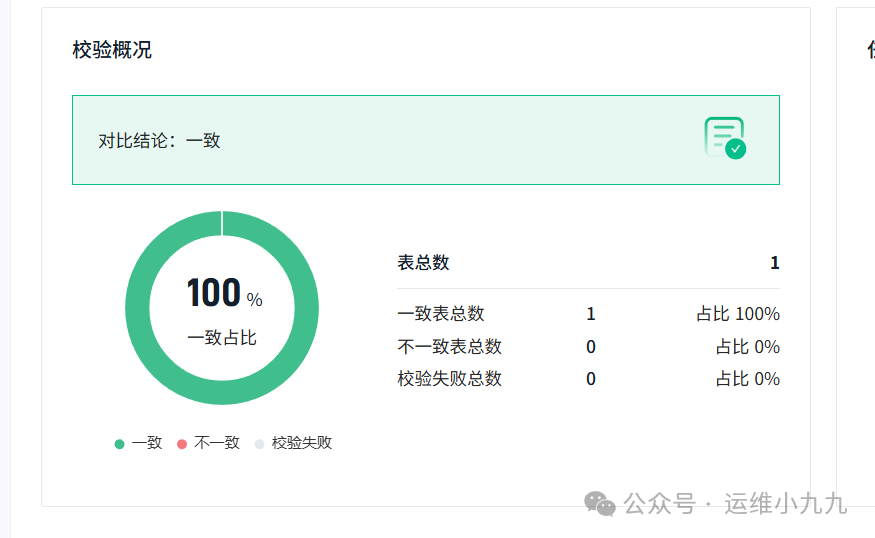Toggle the 不一致 legend label text
This screenshot has height=538, width=875.
pos(217,442)
